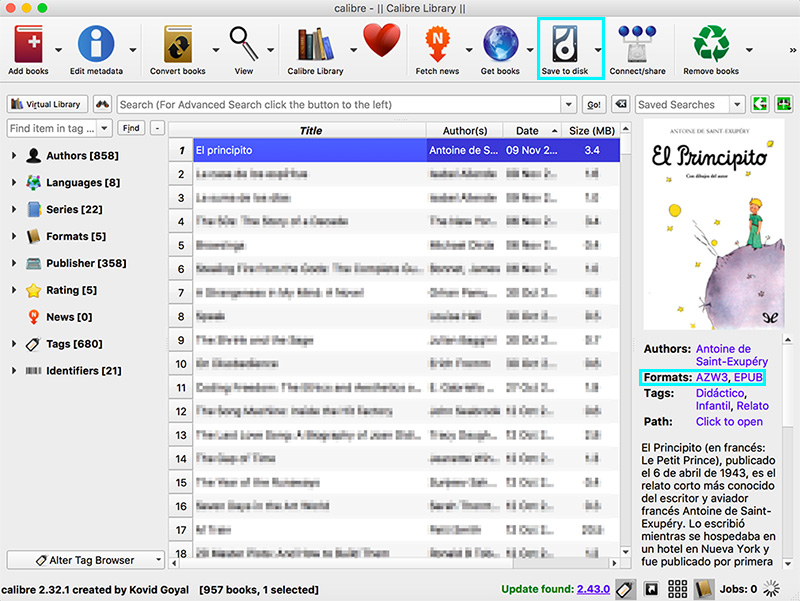The width and height of the screenshot is (800, 601).
Task: Sort by Title column header
Action: point(310,131)
